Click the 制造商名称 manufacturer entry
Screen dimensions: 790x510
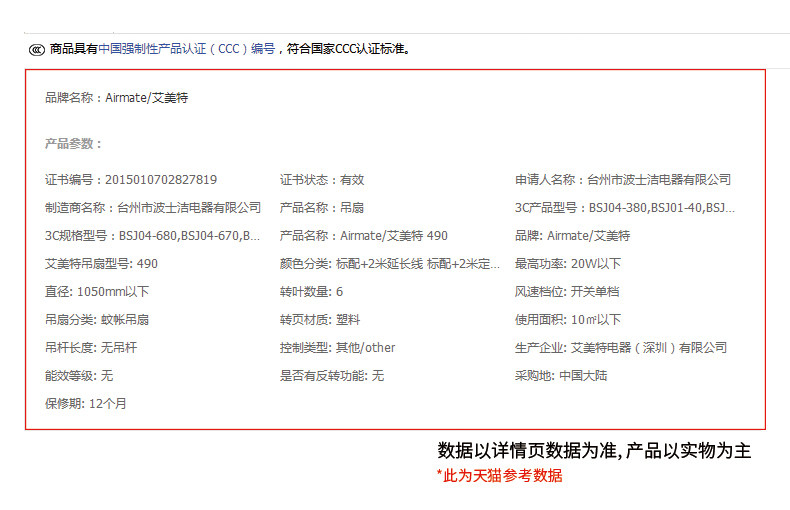click(153, 208)
